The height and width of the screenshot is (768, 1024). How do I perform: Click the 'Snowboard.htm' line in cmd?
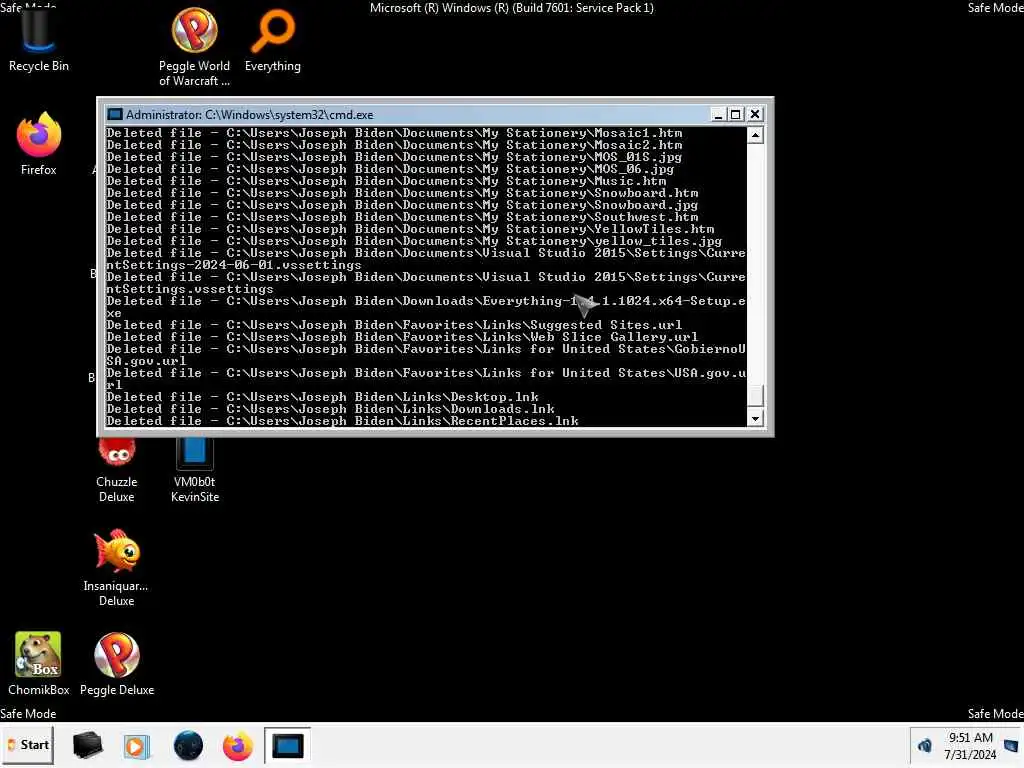(402, 193)
